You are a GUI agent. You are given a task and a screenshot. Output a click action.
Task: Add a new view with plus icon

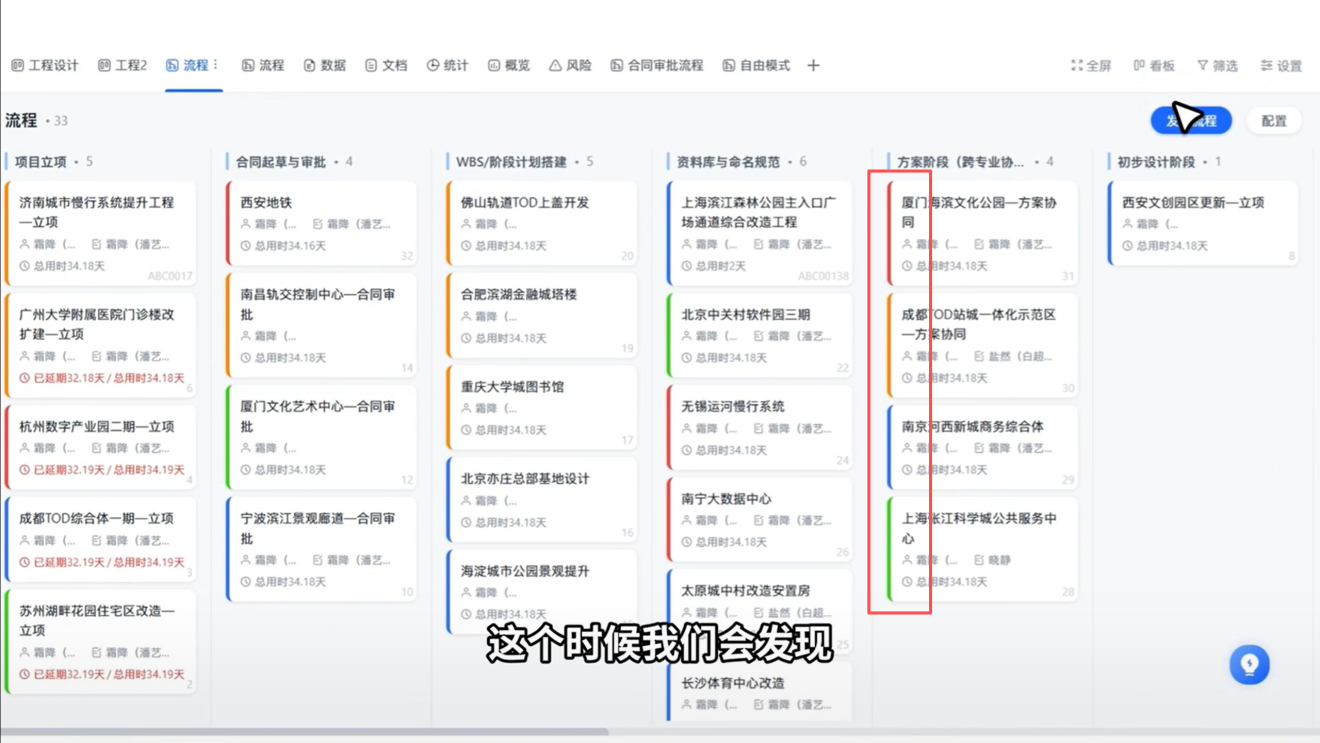(x=813, y=65)
